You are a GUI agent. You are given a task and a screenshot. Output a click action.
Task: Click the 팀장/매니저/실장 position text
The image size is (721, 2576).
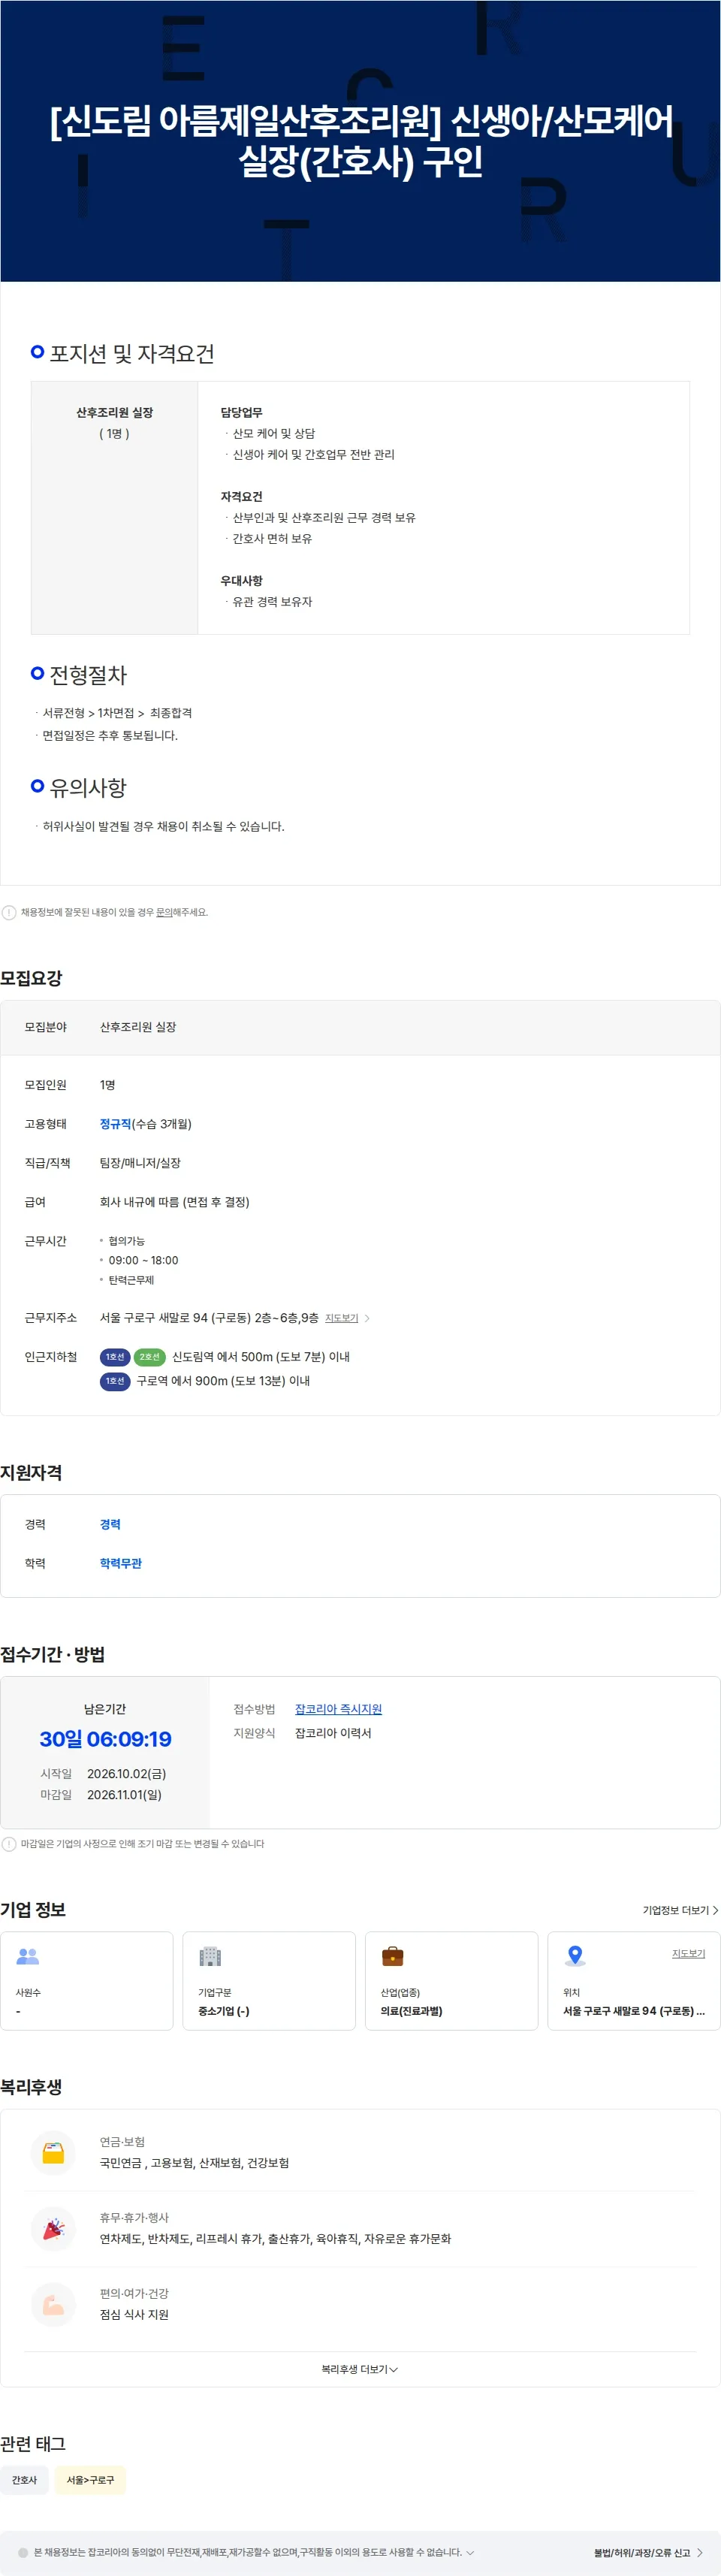140,1163
